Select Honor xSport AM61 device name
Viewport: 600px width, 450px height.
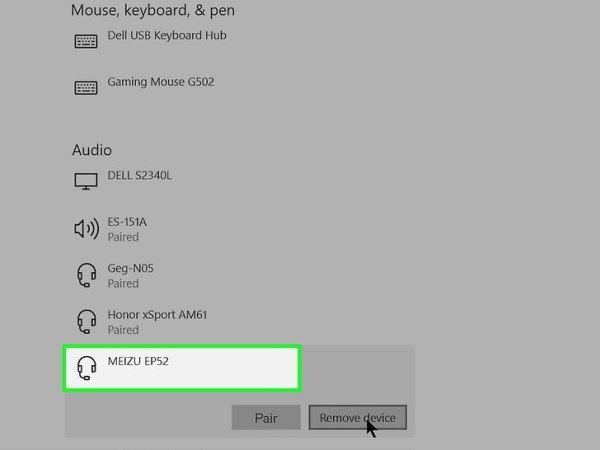point(157,315)
